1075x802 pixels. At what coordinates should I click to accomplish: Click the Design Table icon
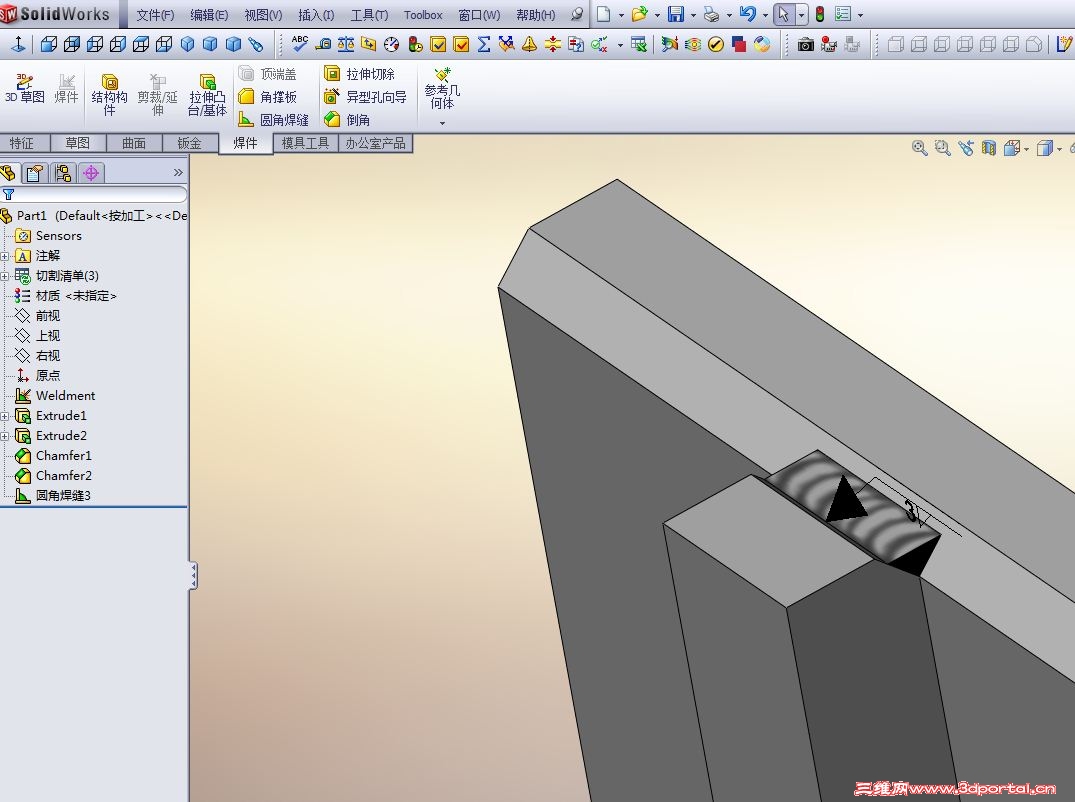(x=638, y=45)
